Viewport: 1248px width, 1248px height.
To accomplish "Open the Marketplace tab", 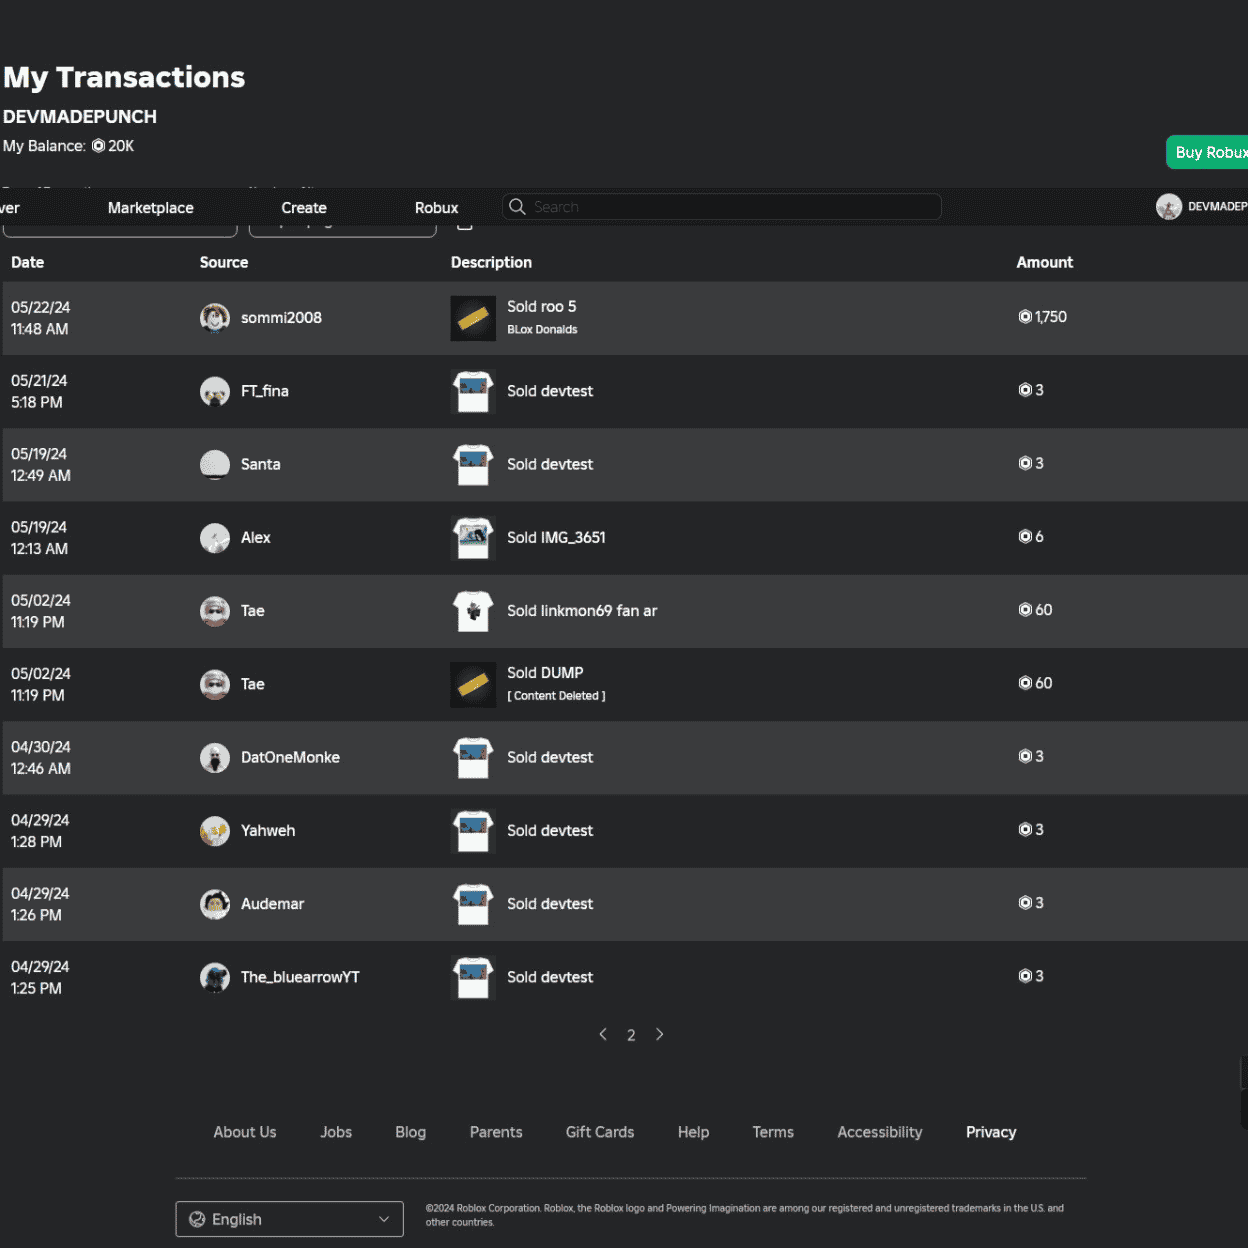I will tap(151, 208).
